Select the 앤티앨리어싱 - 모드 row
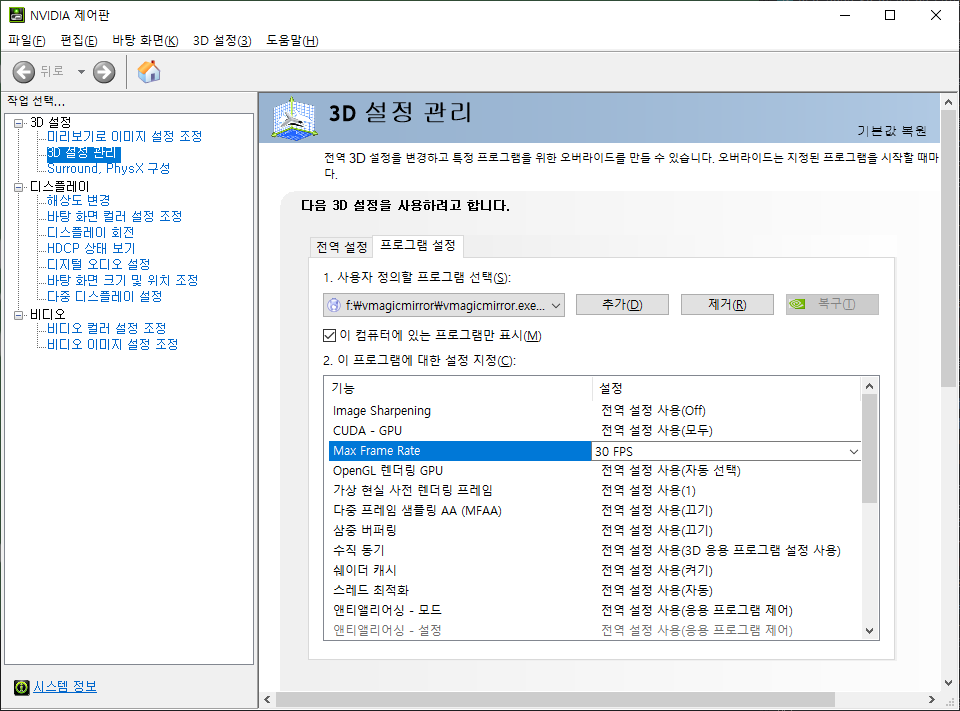 click(x=592, y=610)
